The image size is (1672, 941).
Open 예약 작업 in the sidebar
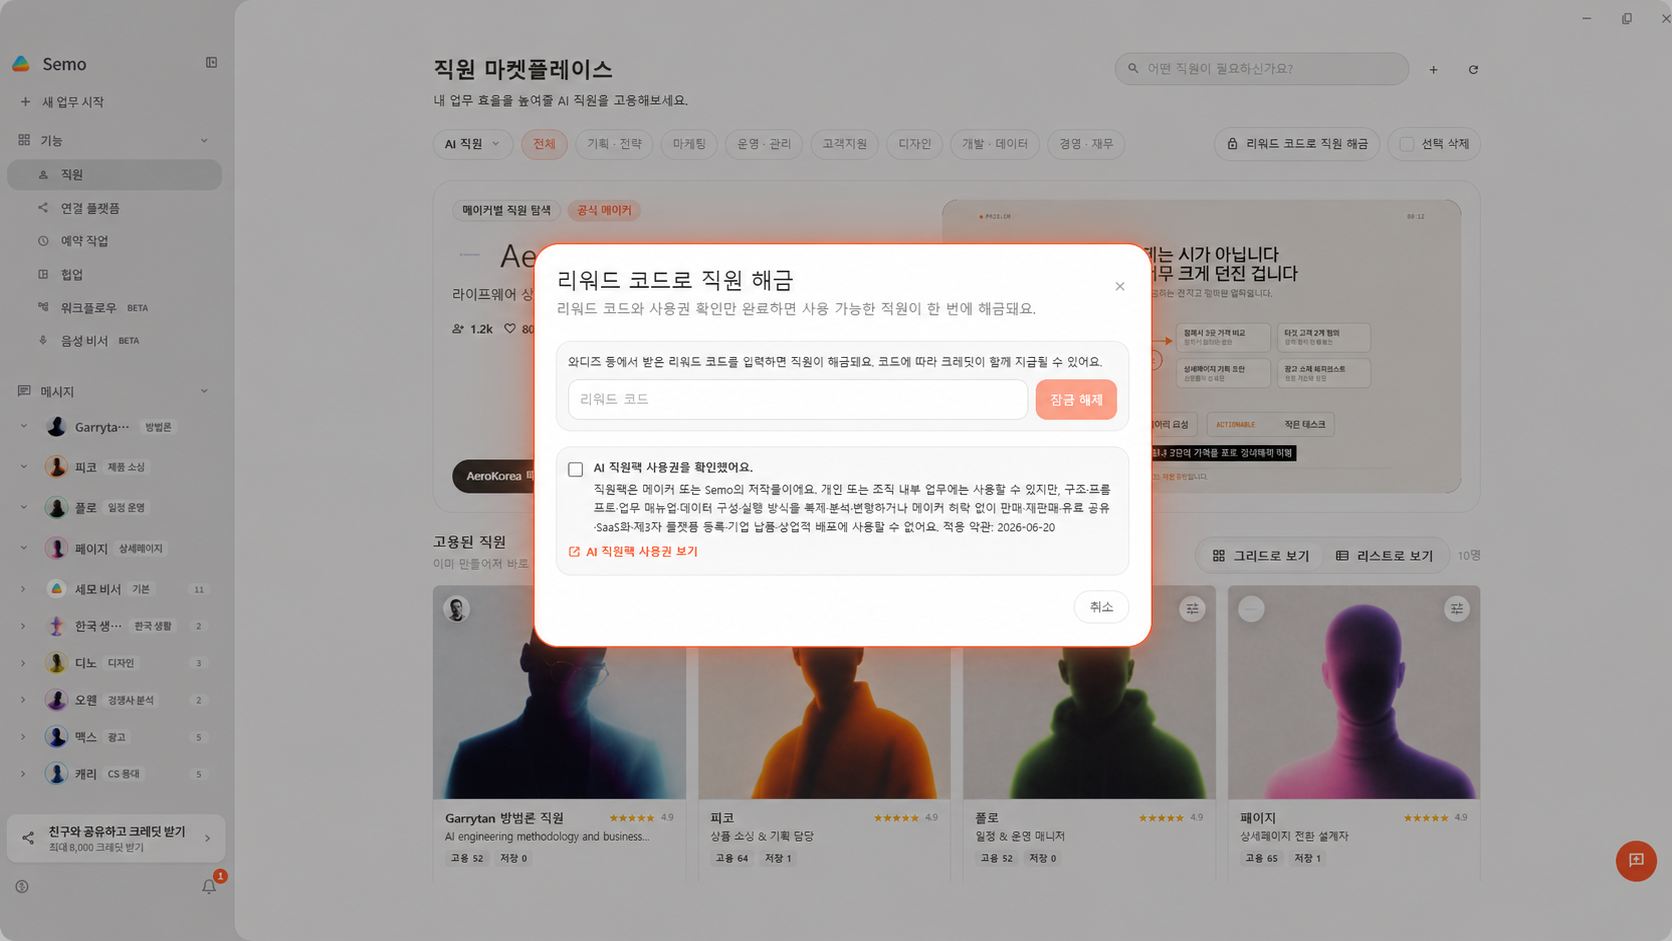coord(114,241)
